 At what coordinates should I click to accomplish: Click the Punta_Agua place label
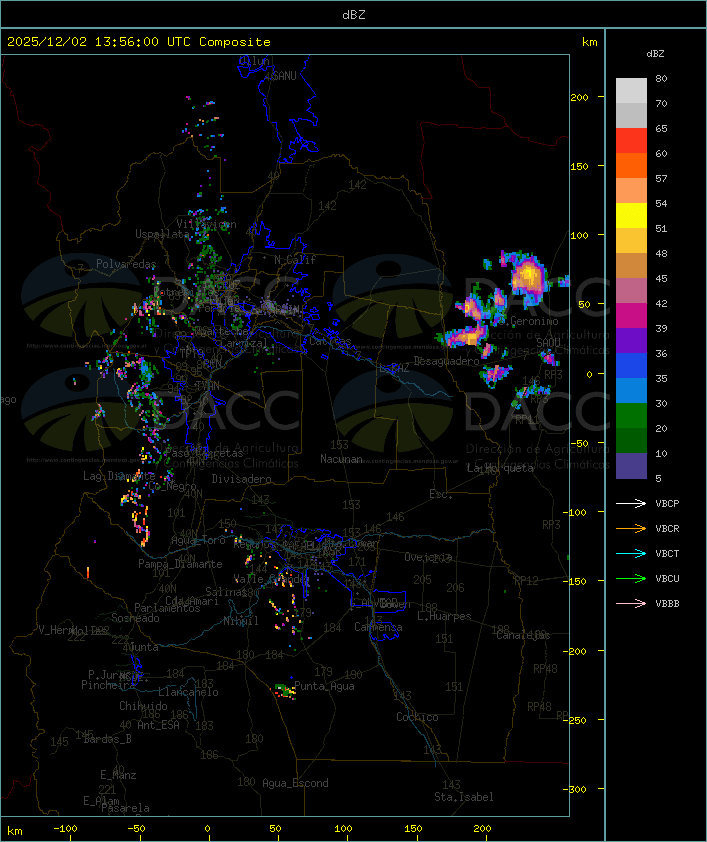pos(324,686)
